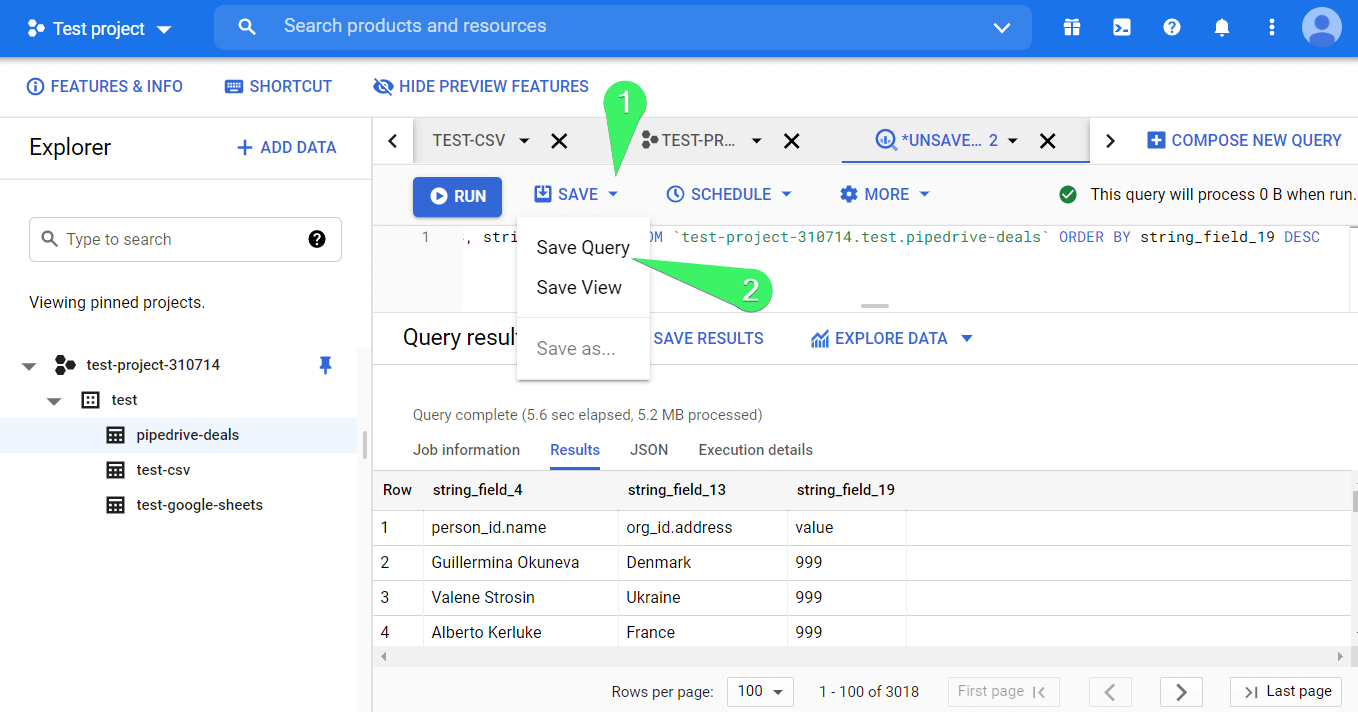Go to next results page

[1181, 692]
